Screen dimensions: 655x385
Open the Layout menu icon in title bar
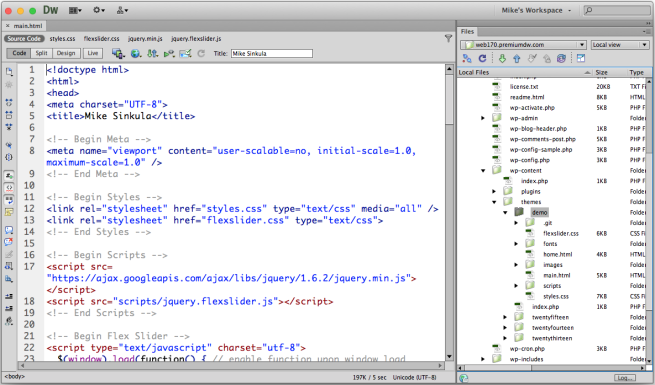(75, 10)
